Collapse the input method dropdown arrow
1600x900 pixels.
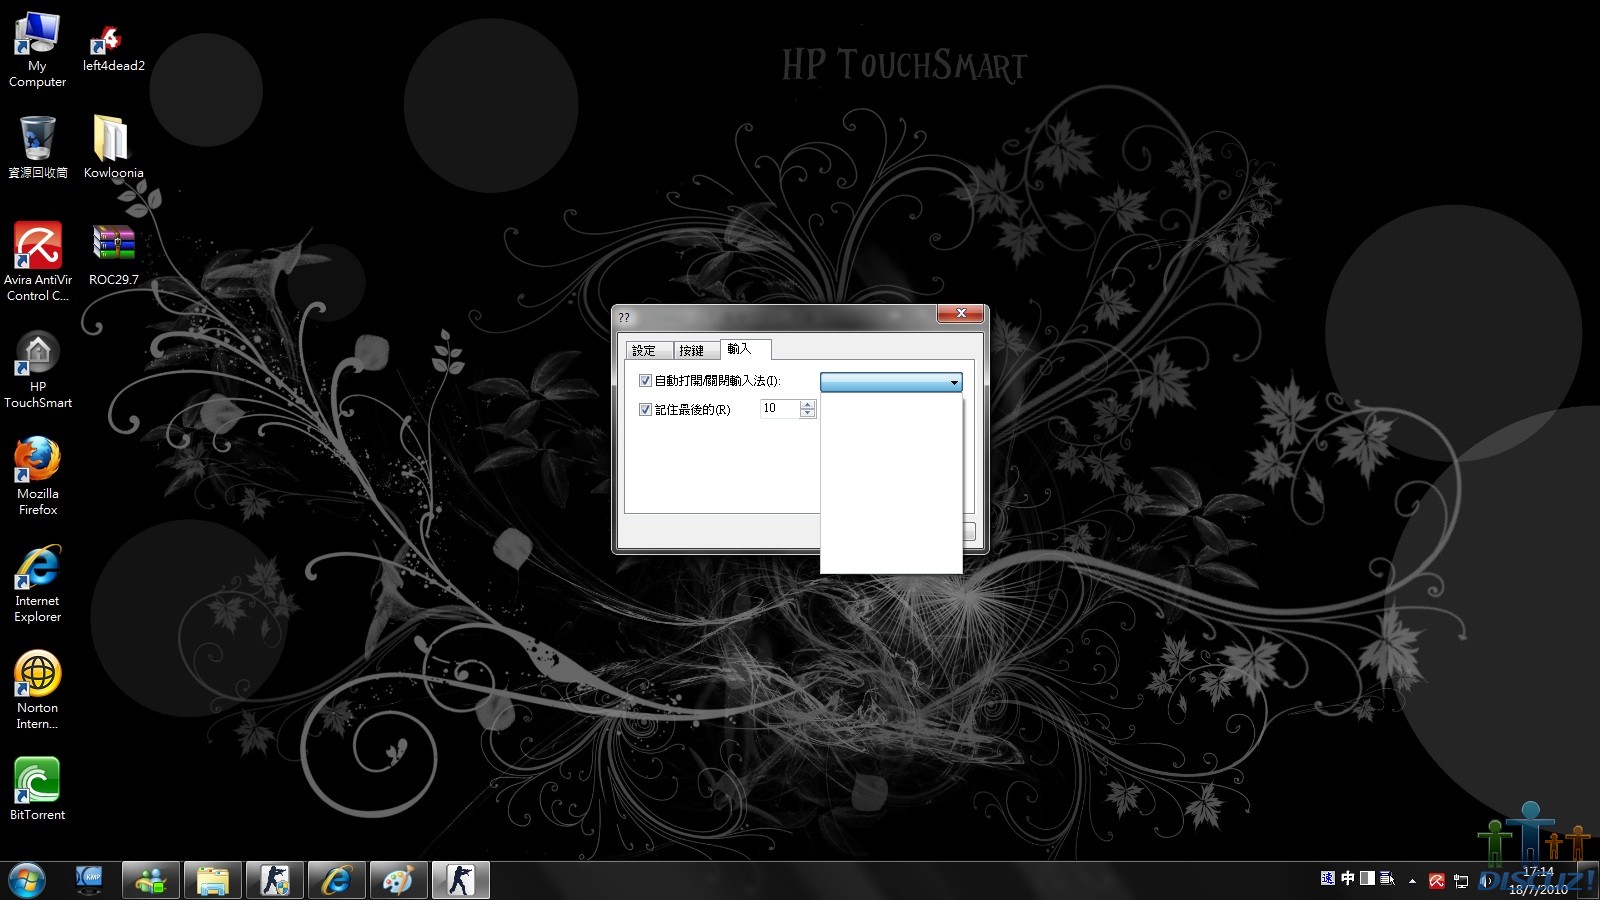[954, 382]
